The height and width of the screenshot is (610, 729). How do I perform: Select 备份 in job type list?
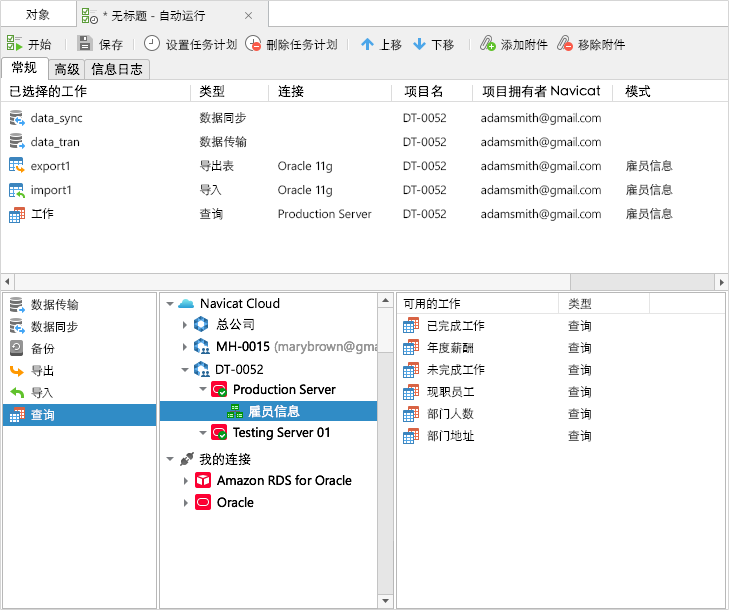coord(42,349)
